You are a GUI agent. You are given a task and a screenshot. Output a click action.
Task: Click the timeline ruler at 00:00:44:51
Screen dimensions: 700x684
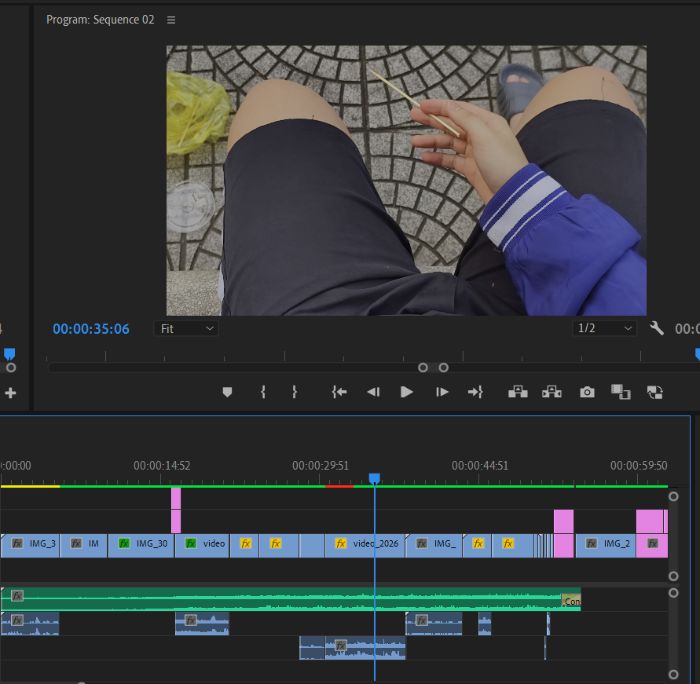click(x=480, y=466)
